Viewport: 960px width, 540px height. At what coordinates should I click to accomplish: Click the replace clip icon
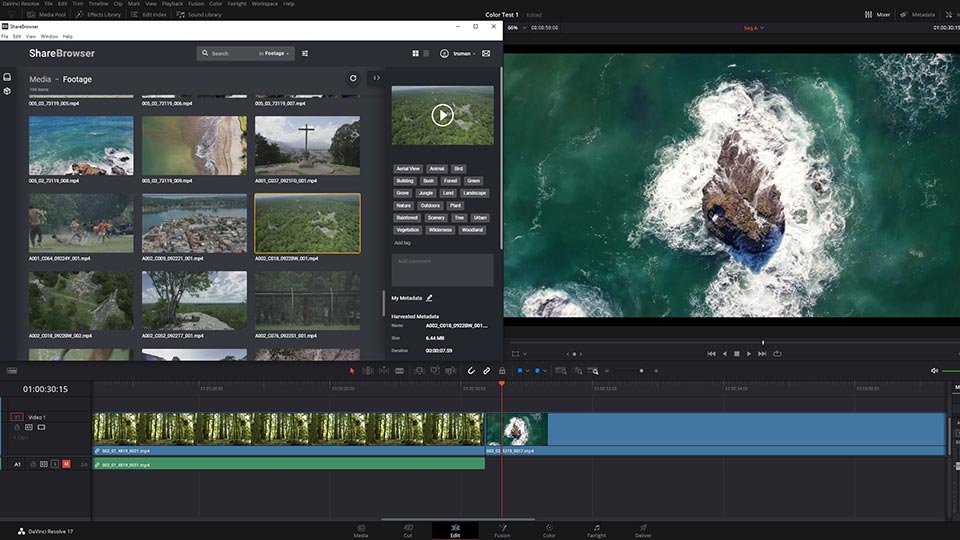coord(451,370)
